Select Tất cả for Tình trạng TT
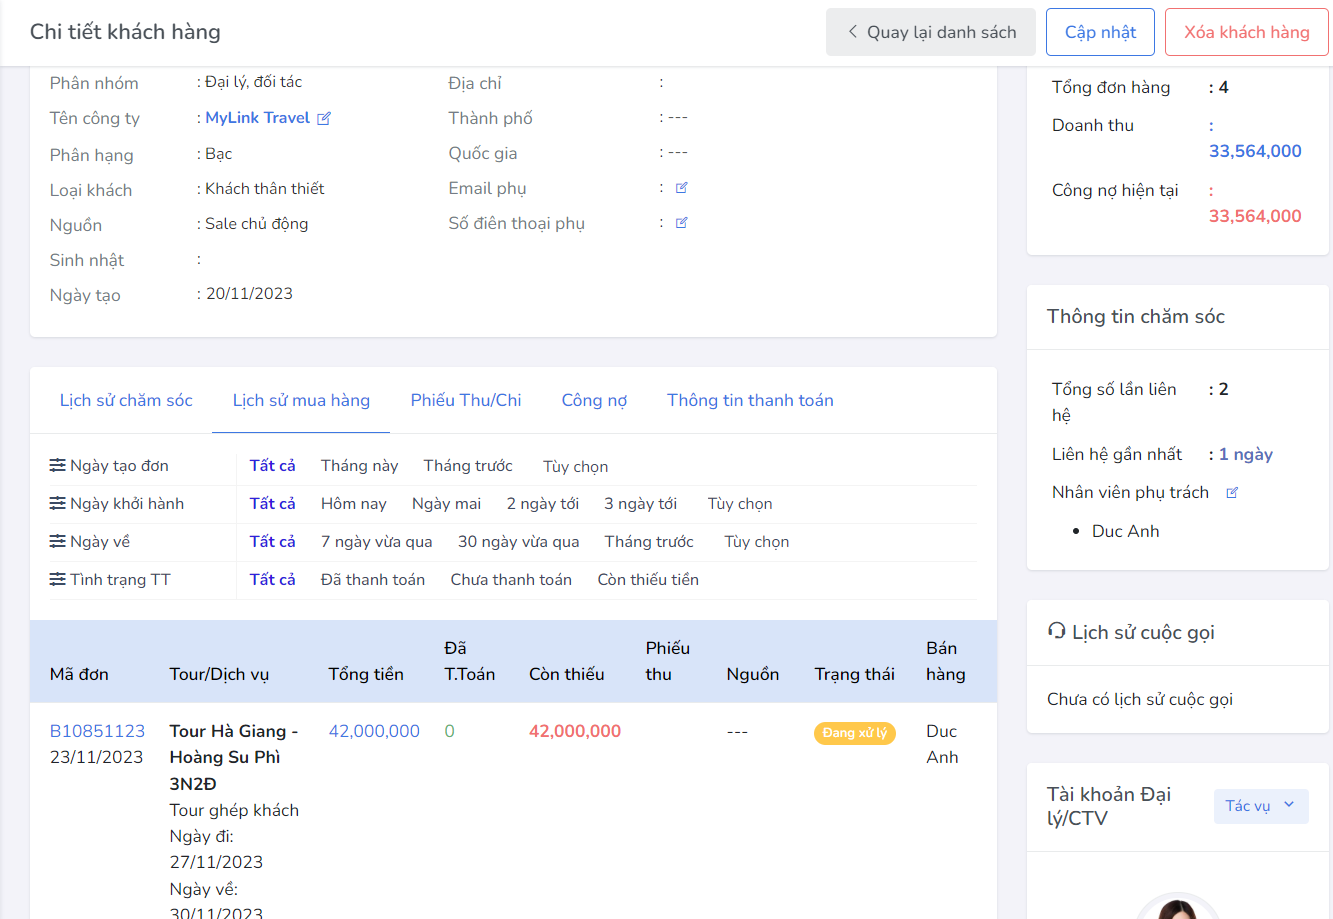Viewport: 1333px width, 919px height. pyautogui.click(x=273, y=580)
